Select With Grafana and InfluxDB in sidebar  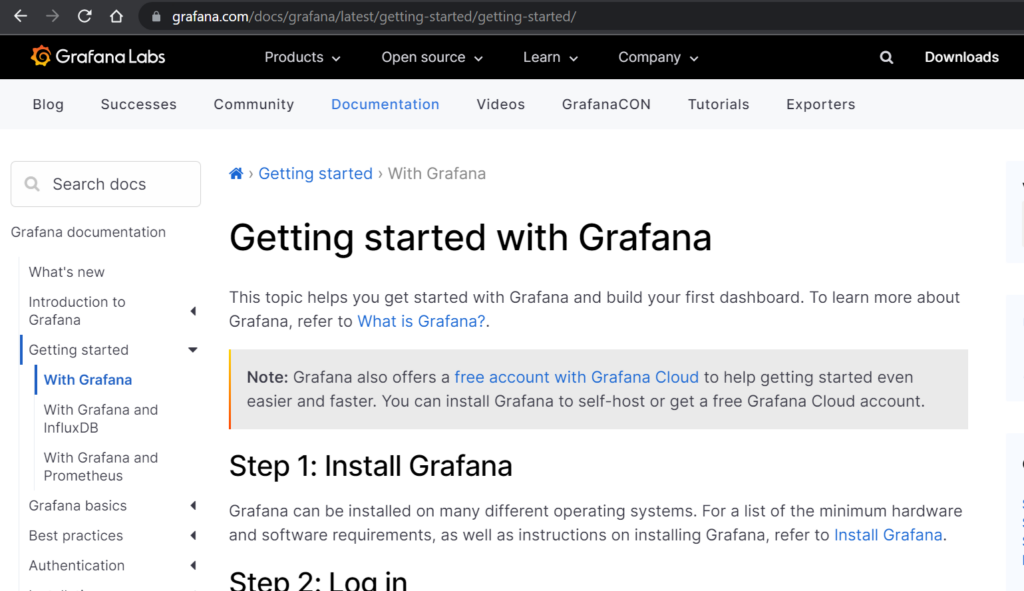(x=100, y=419)
